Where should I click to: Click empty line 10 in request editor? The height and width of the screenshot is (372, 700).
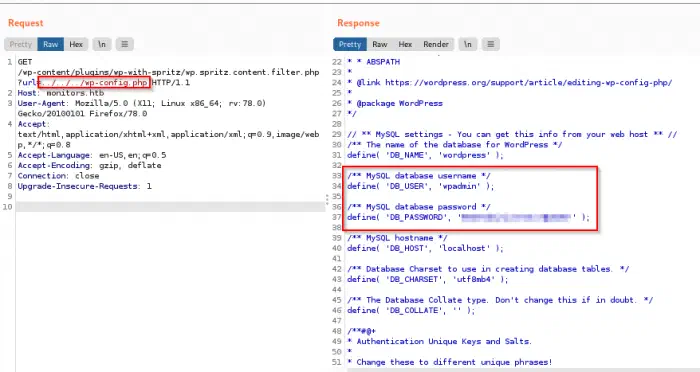click(x=171, y=207)
